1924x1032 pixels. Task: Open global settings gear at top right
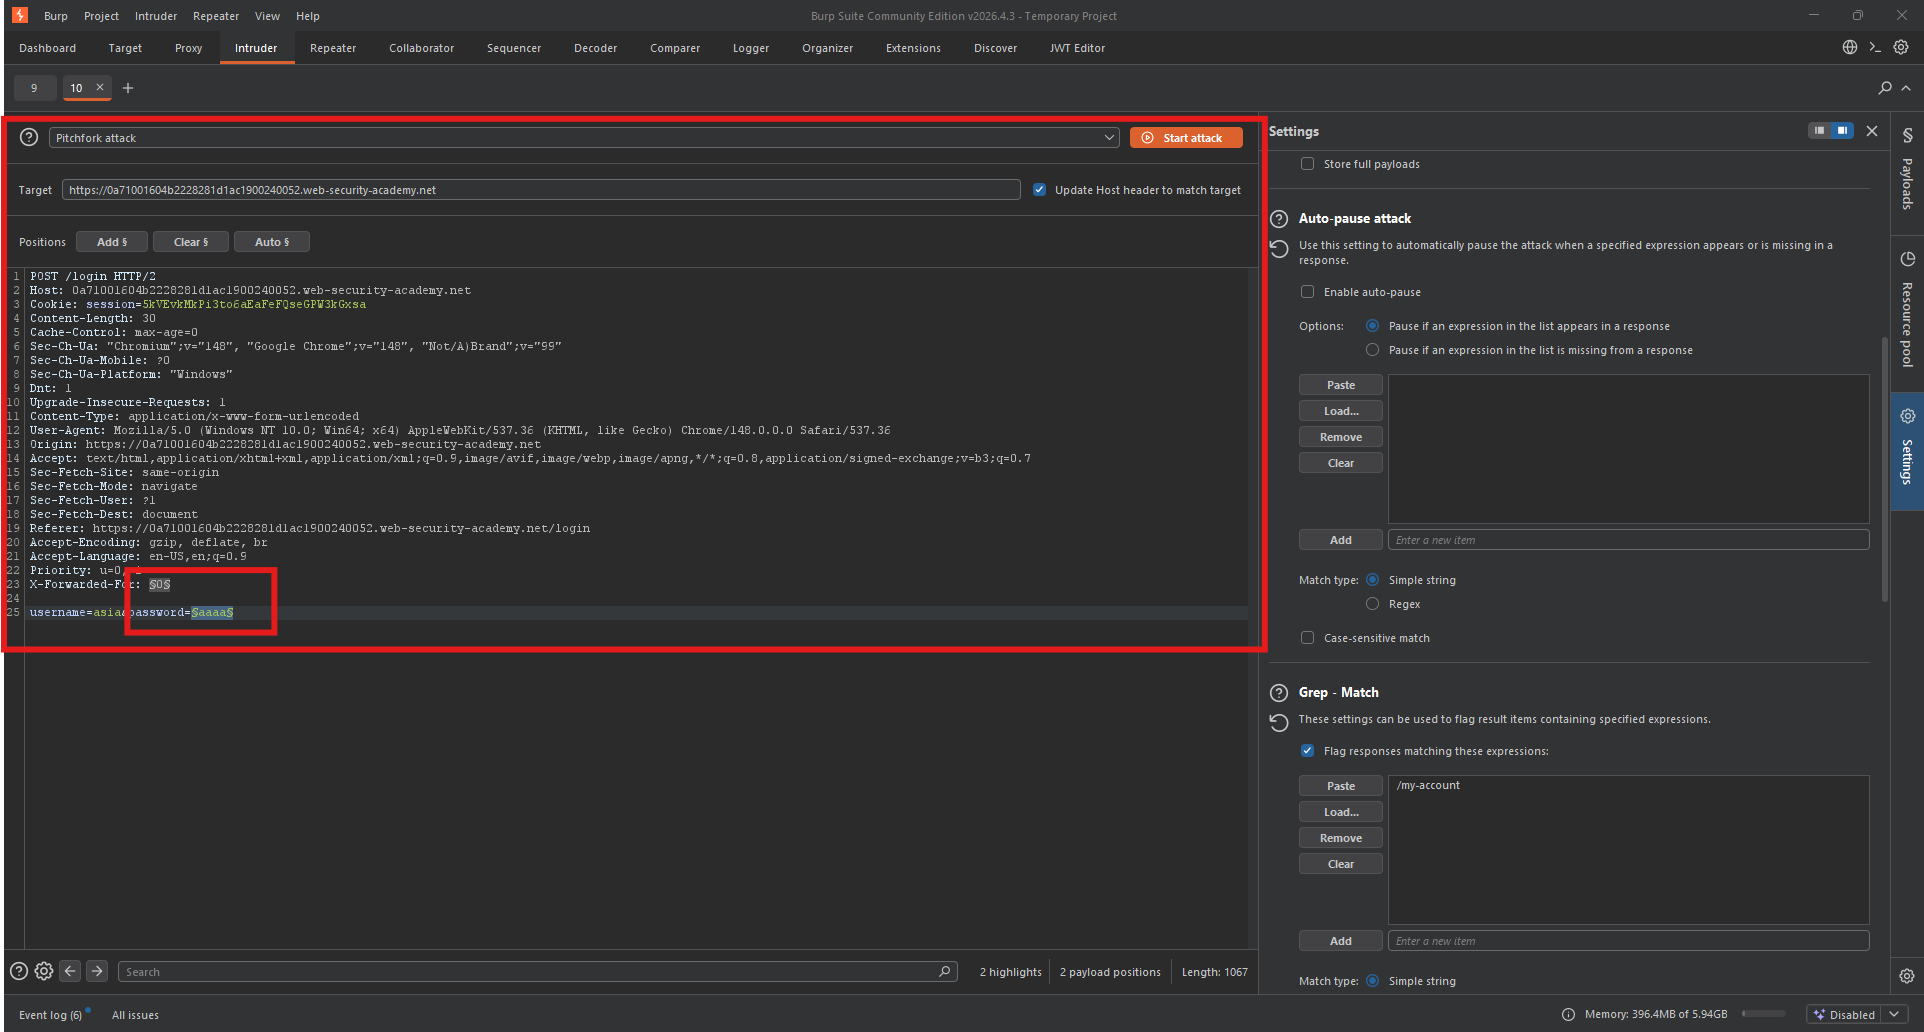[1901, 47]
